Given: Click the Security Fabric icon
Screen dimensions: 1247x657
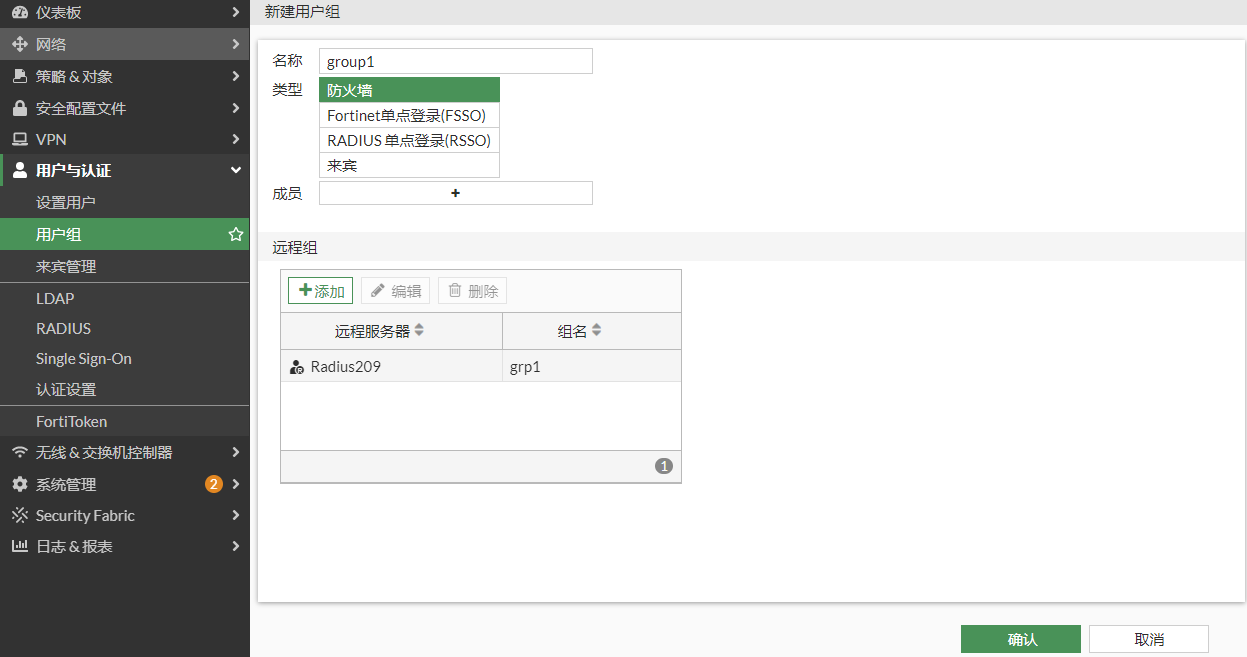Looking at the screenshot, I should [19, 515].
